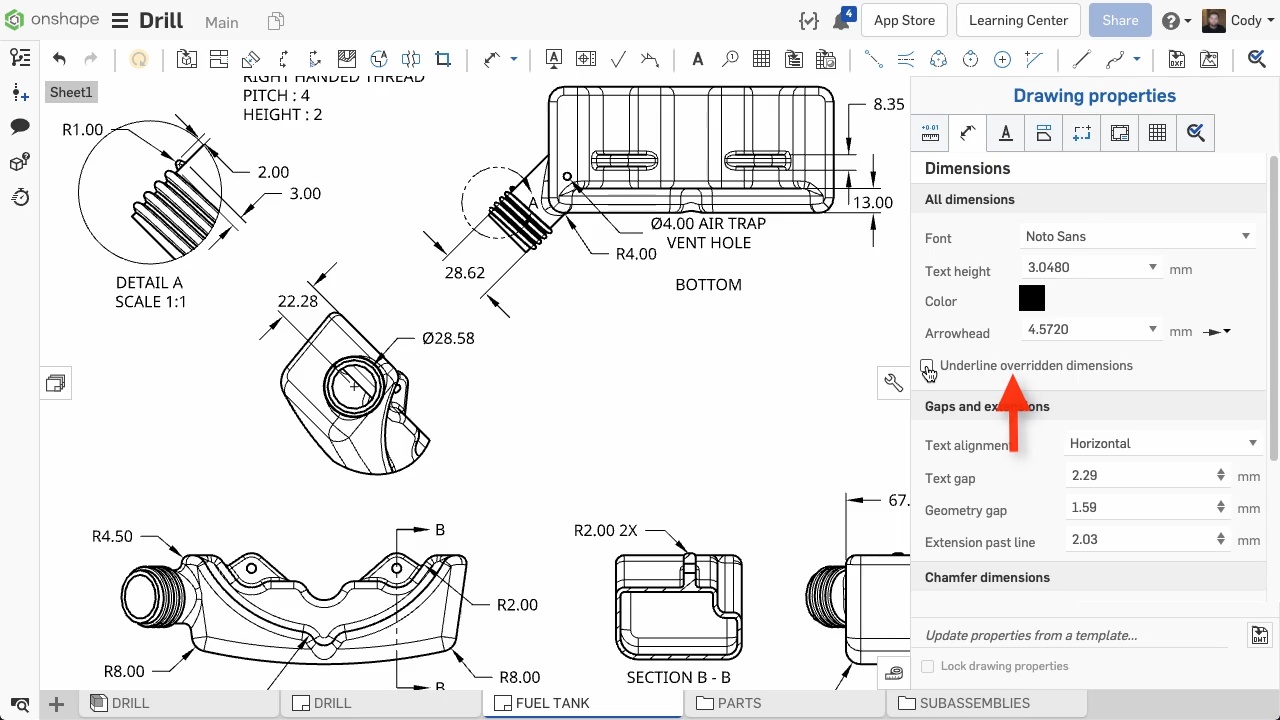Select the Sheet1 label

pos(71,93)
